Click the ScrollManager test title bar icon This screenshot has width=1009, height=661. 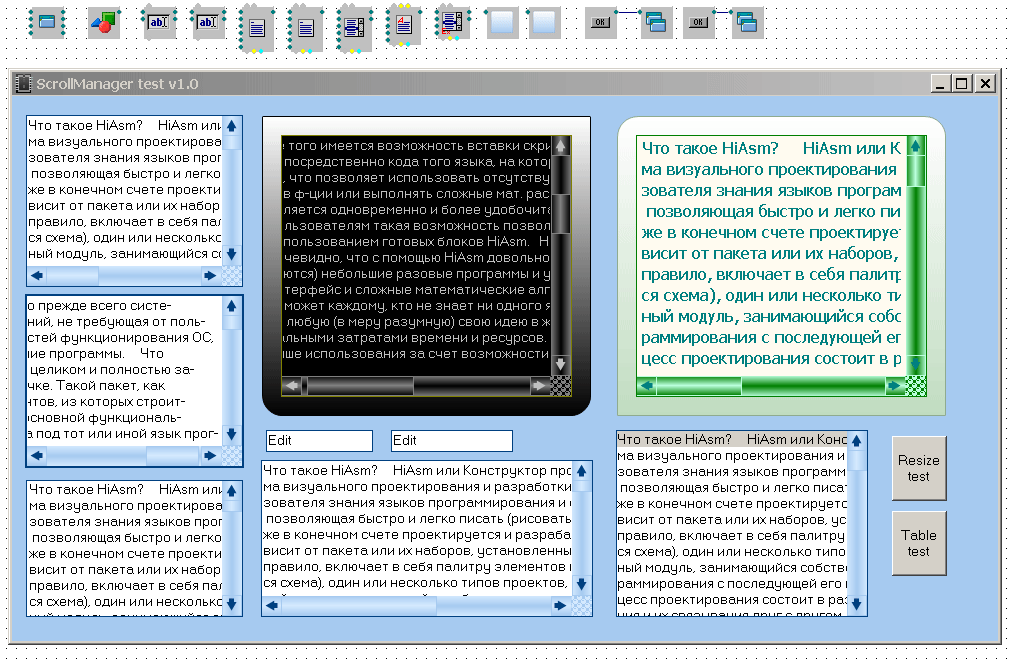pos(23,84)
